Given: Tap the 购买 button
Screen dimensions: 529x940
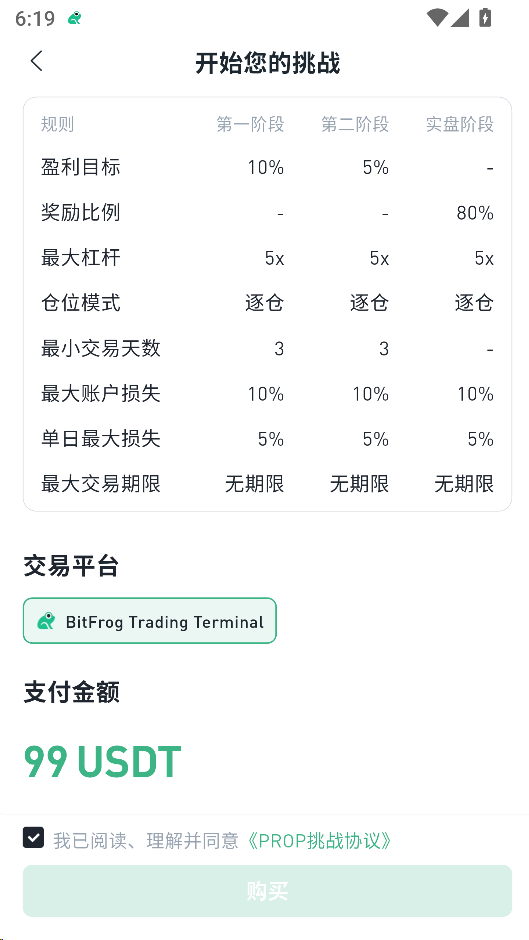Looking at the screenshot, I should tap(267, 891).
